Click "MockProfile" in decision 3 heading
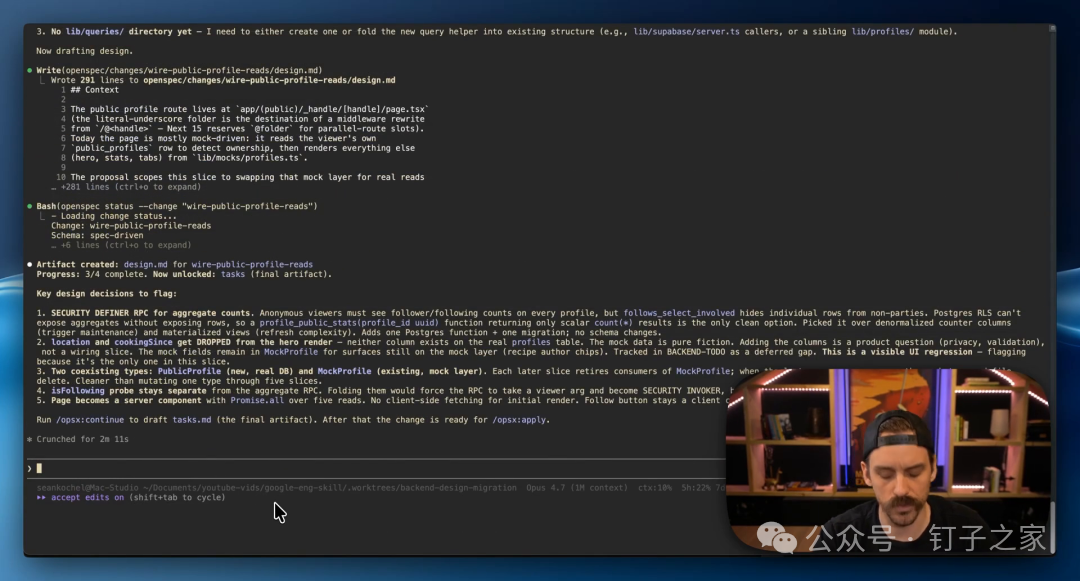The height and width of the screenshot is (581, 1080). 344,371
